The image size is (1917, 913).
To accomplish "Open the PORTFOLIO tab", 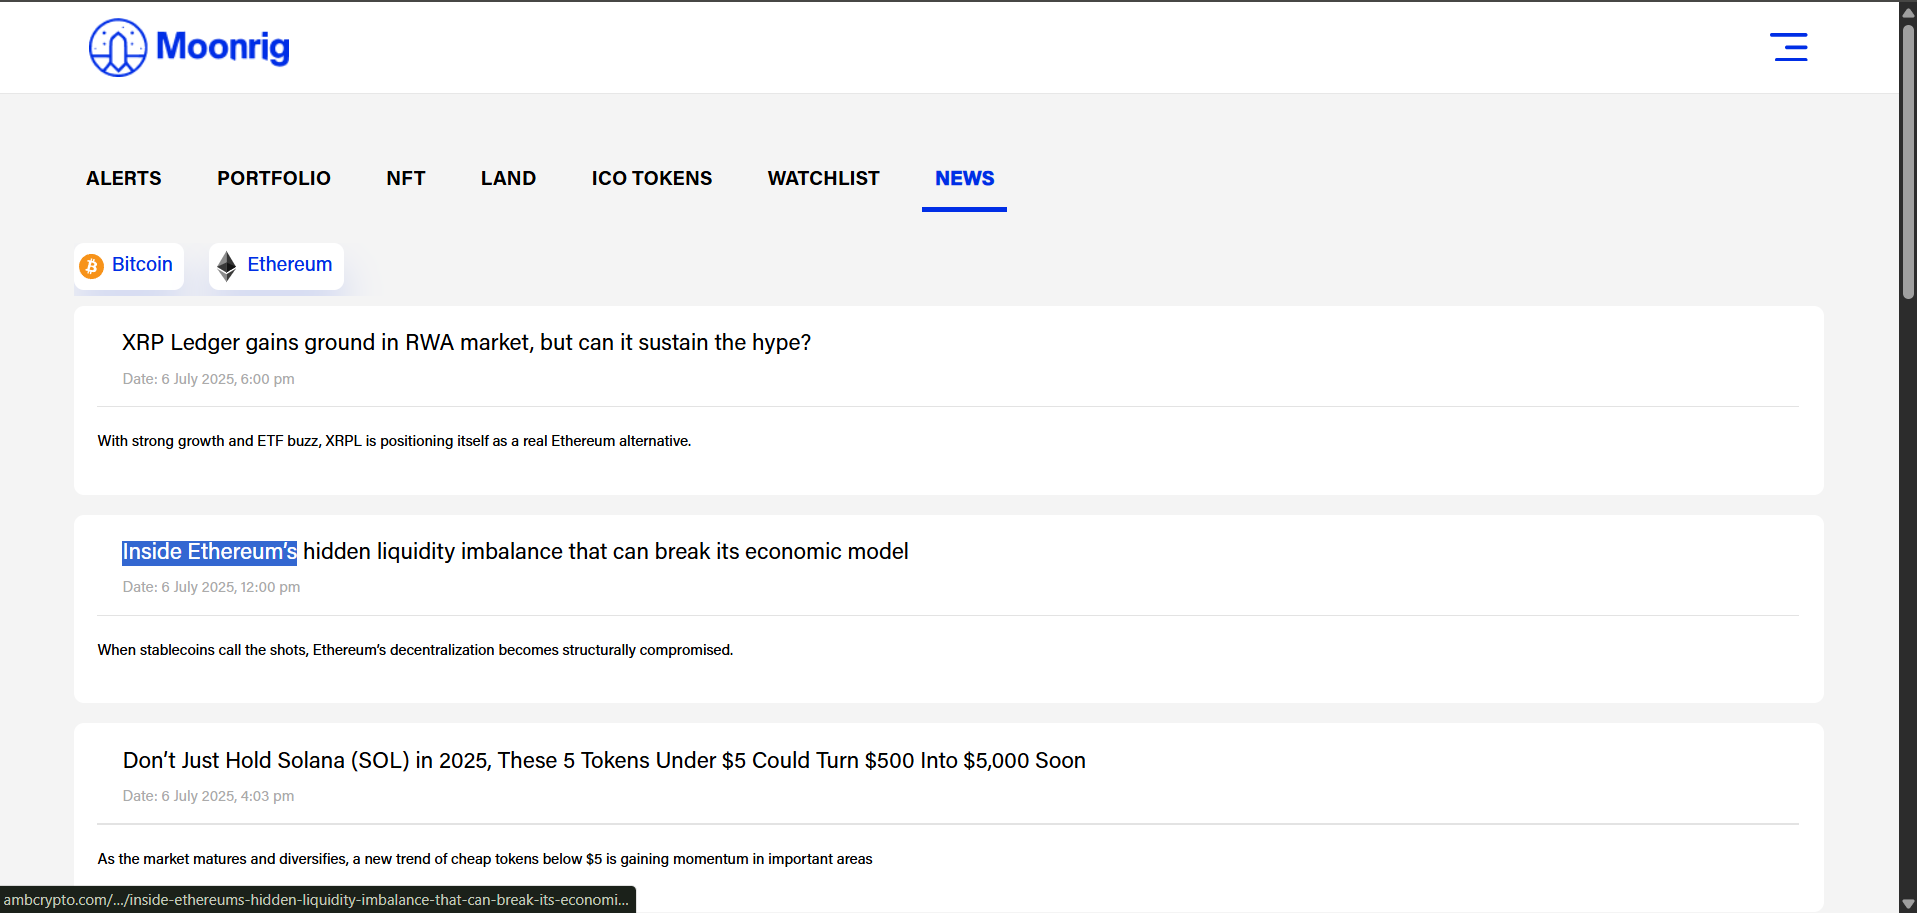I will click(274, 178).
